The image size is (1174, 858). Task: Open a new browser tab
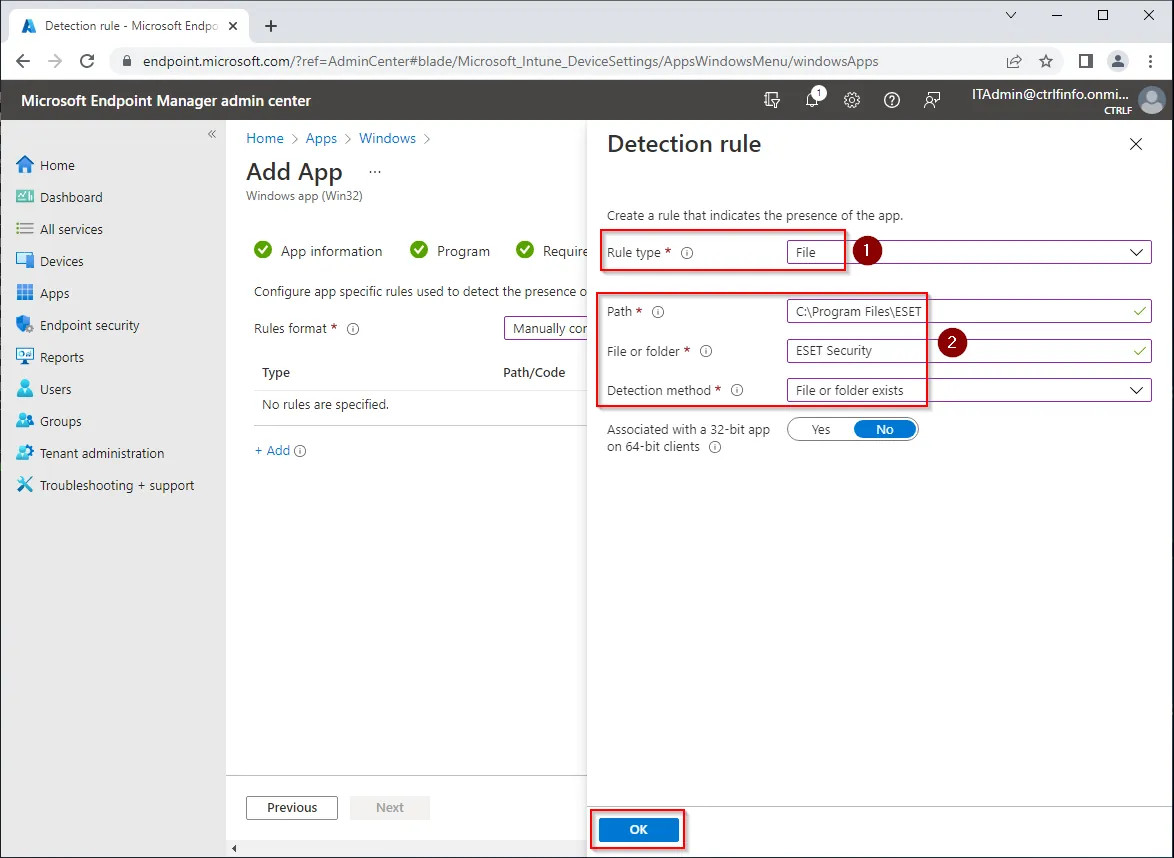(x=271, y=26)
